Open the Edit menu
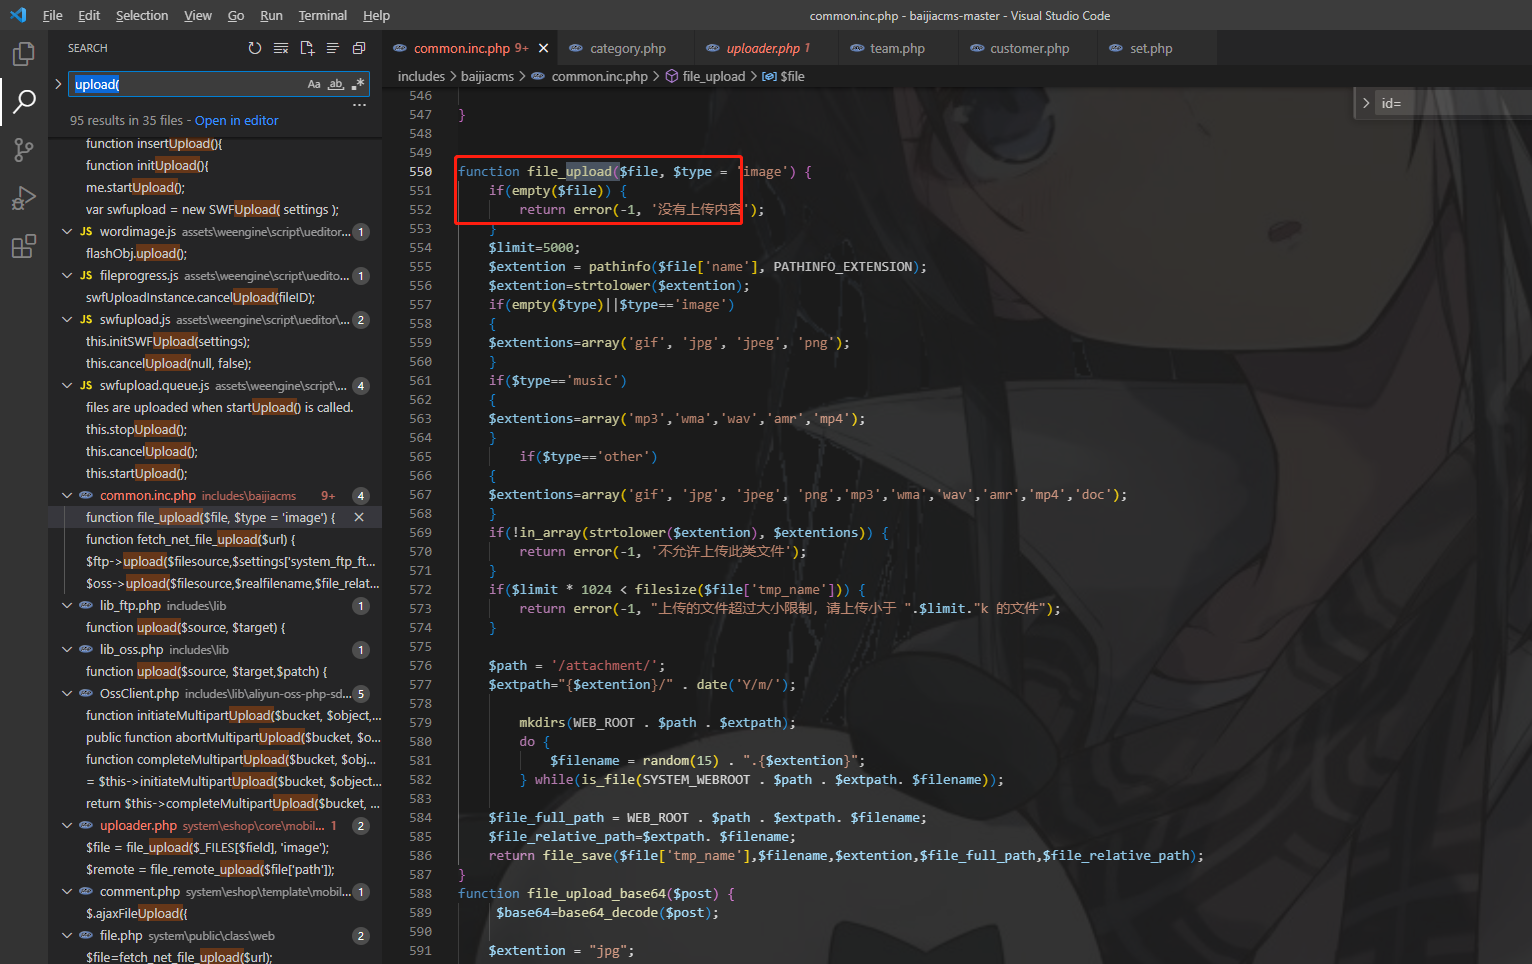1532x964 pixels. [x=89, y=15]
